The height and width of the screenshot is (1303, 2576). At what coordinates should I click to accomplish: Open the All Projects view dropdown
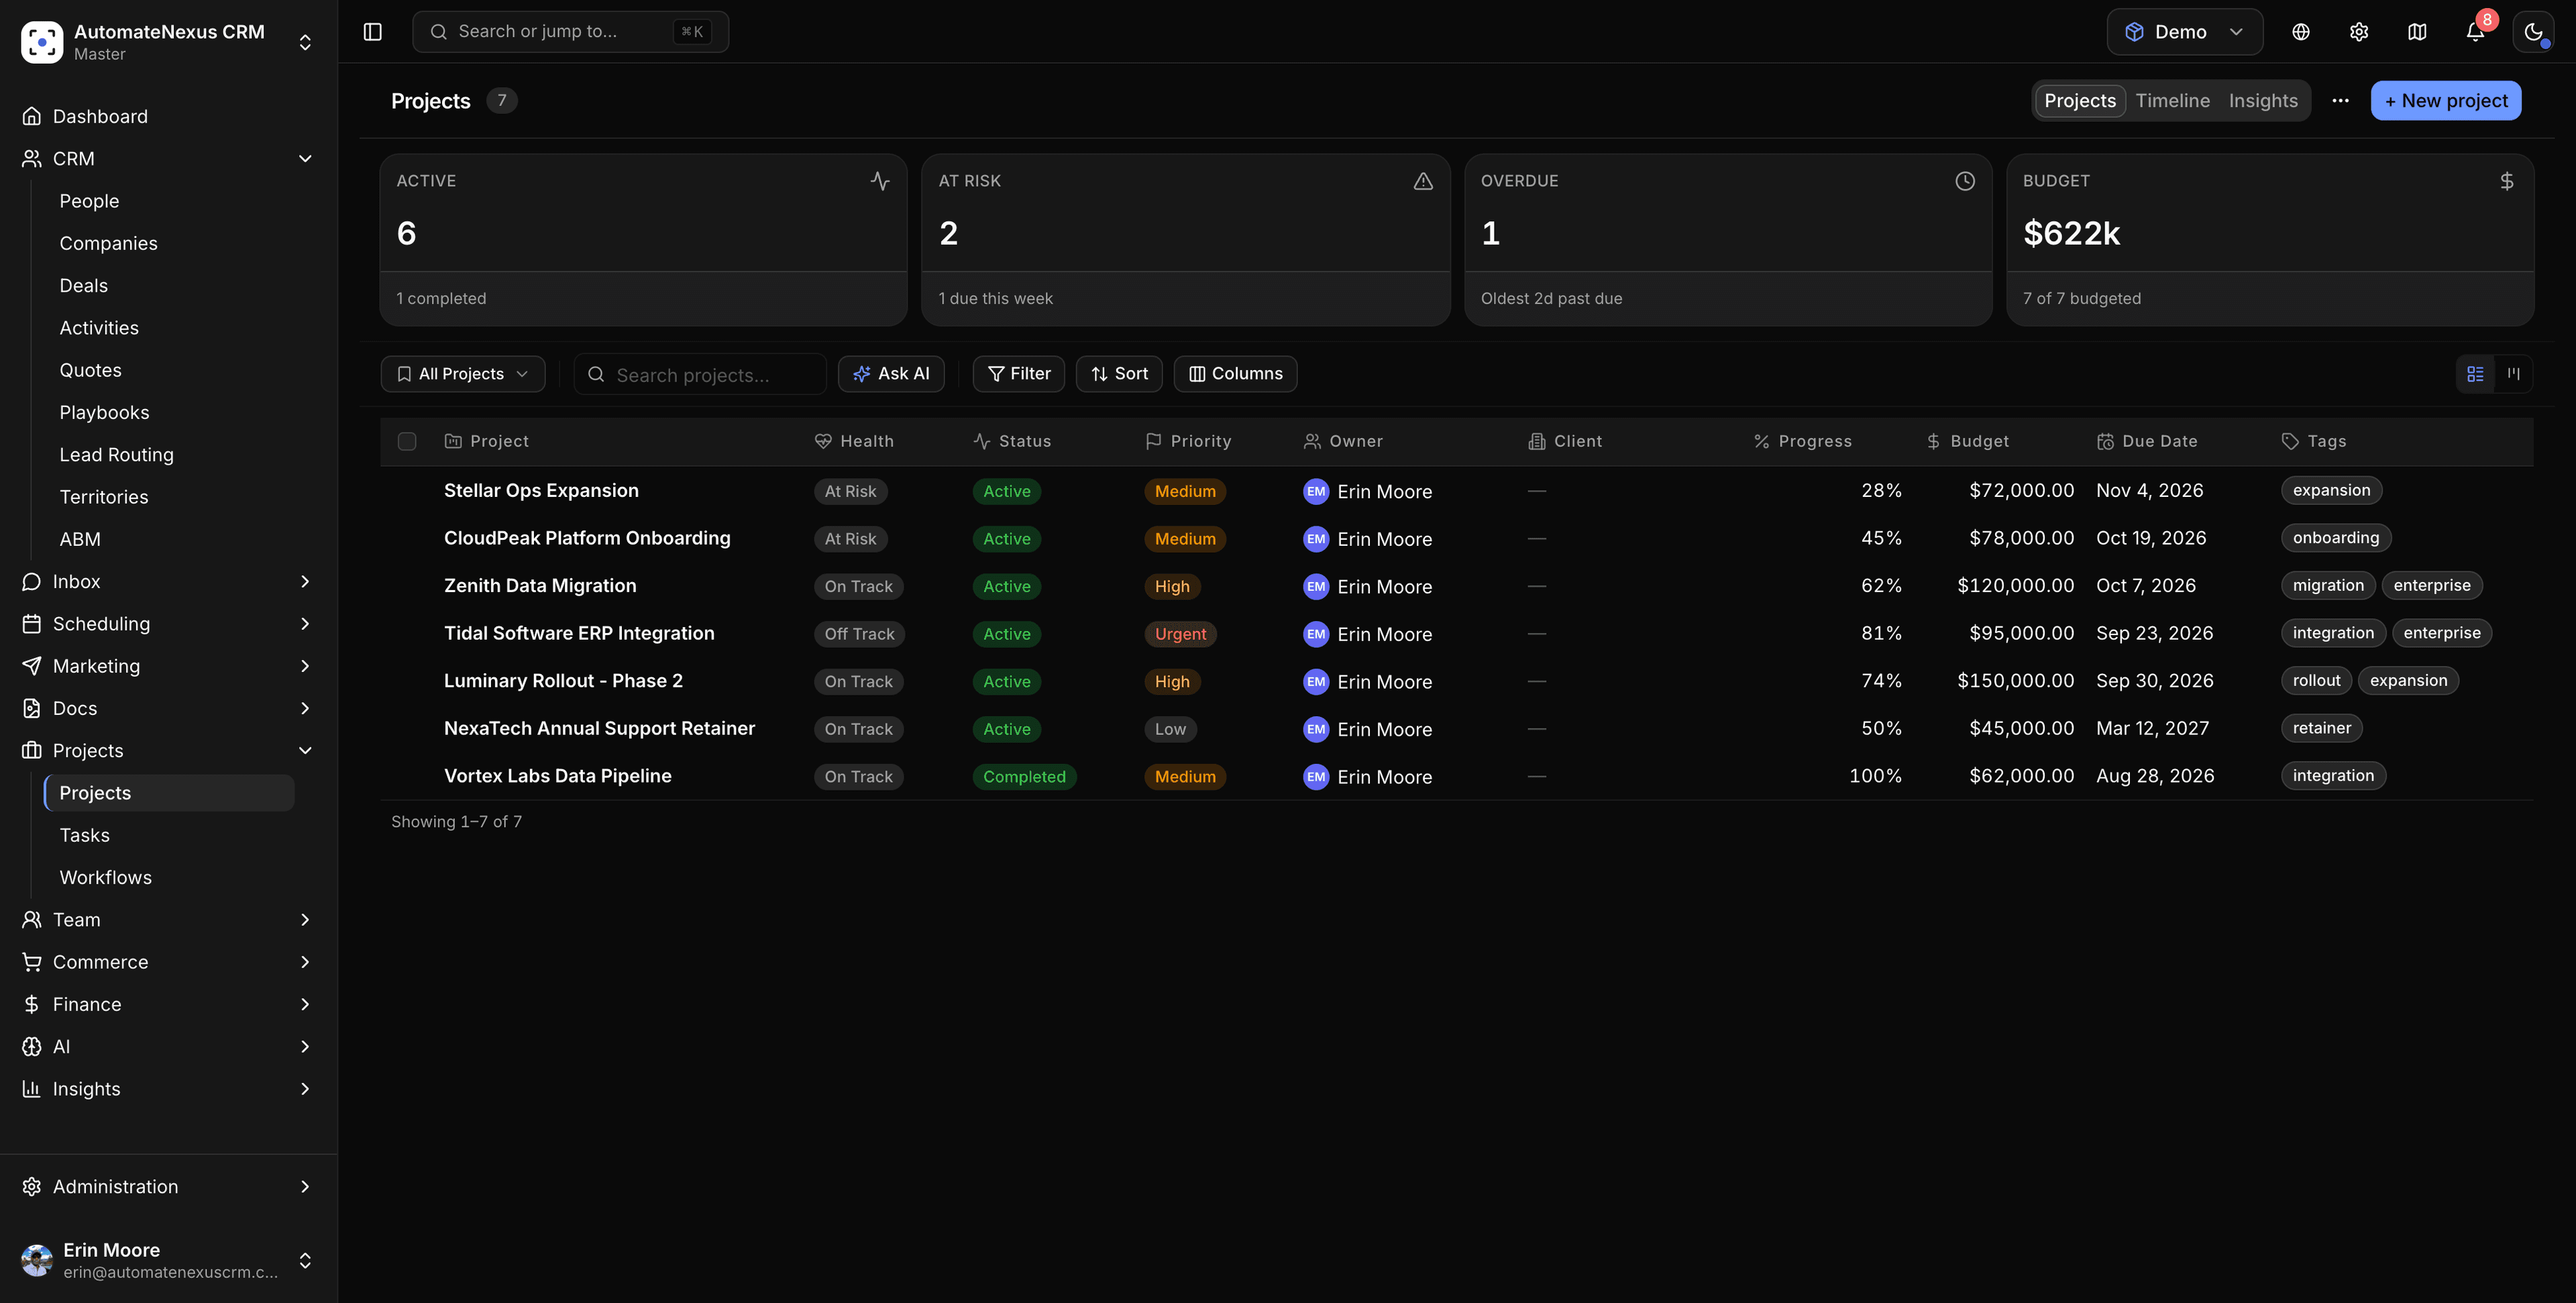462,374
